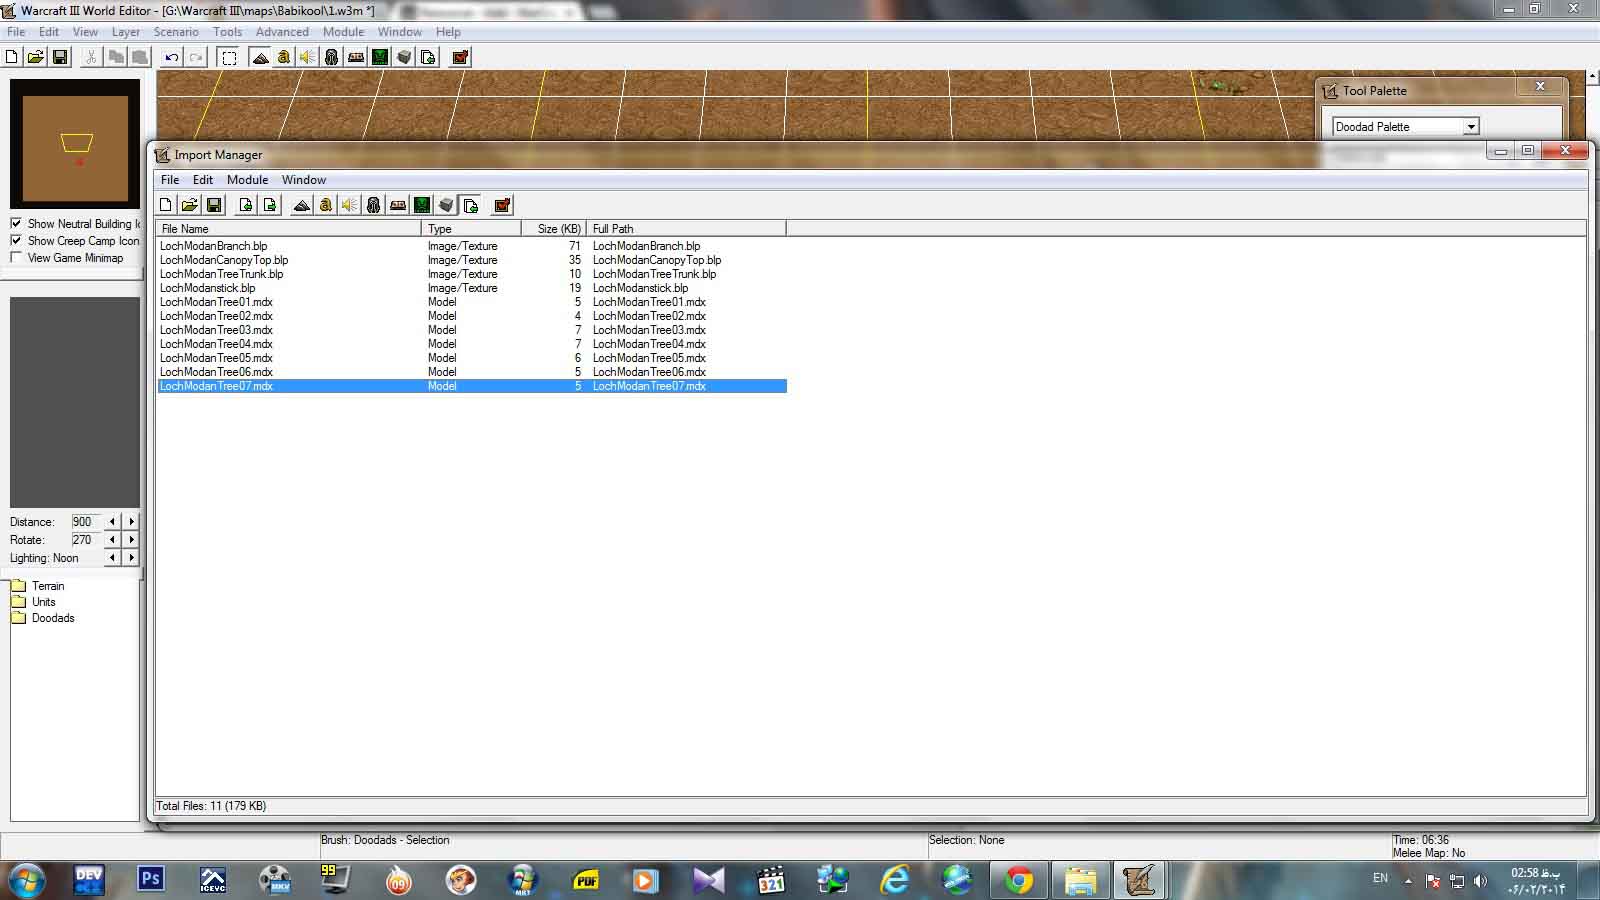The image size is (1600, 900).
Task: Open Help menu in World Editor
Action: 448,32
